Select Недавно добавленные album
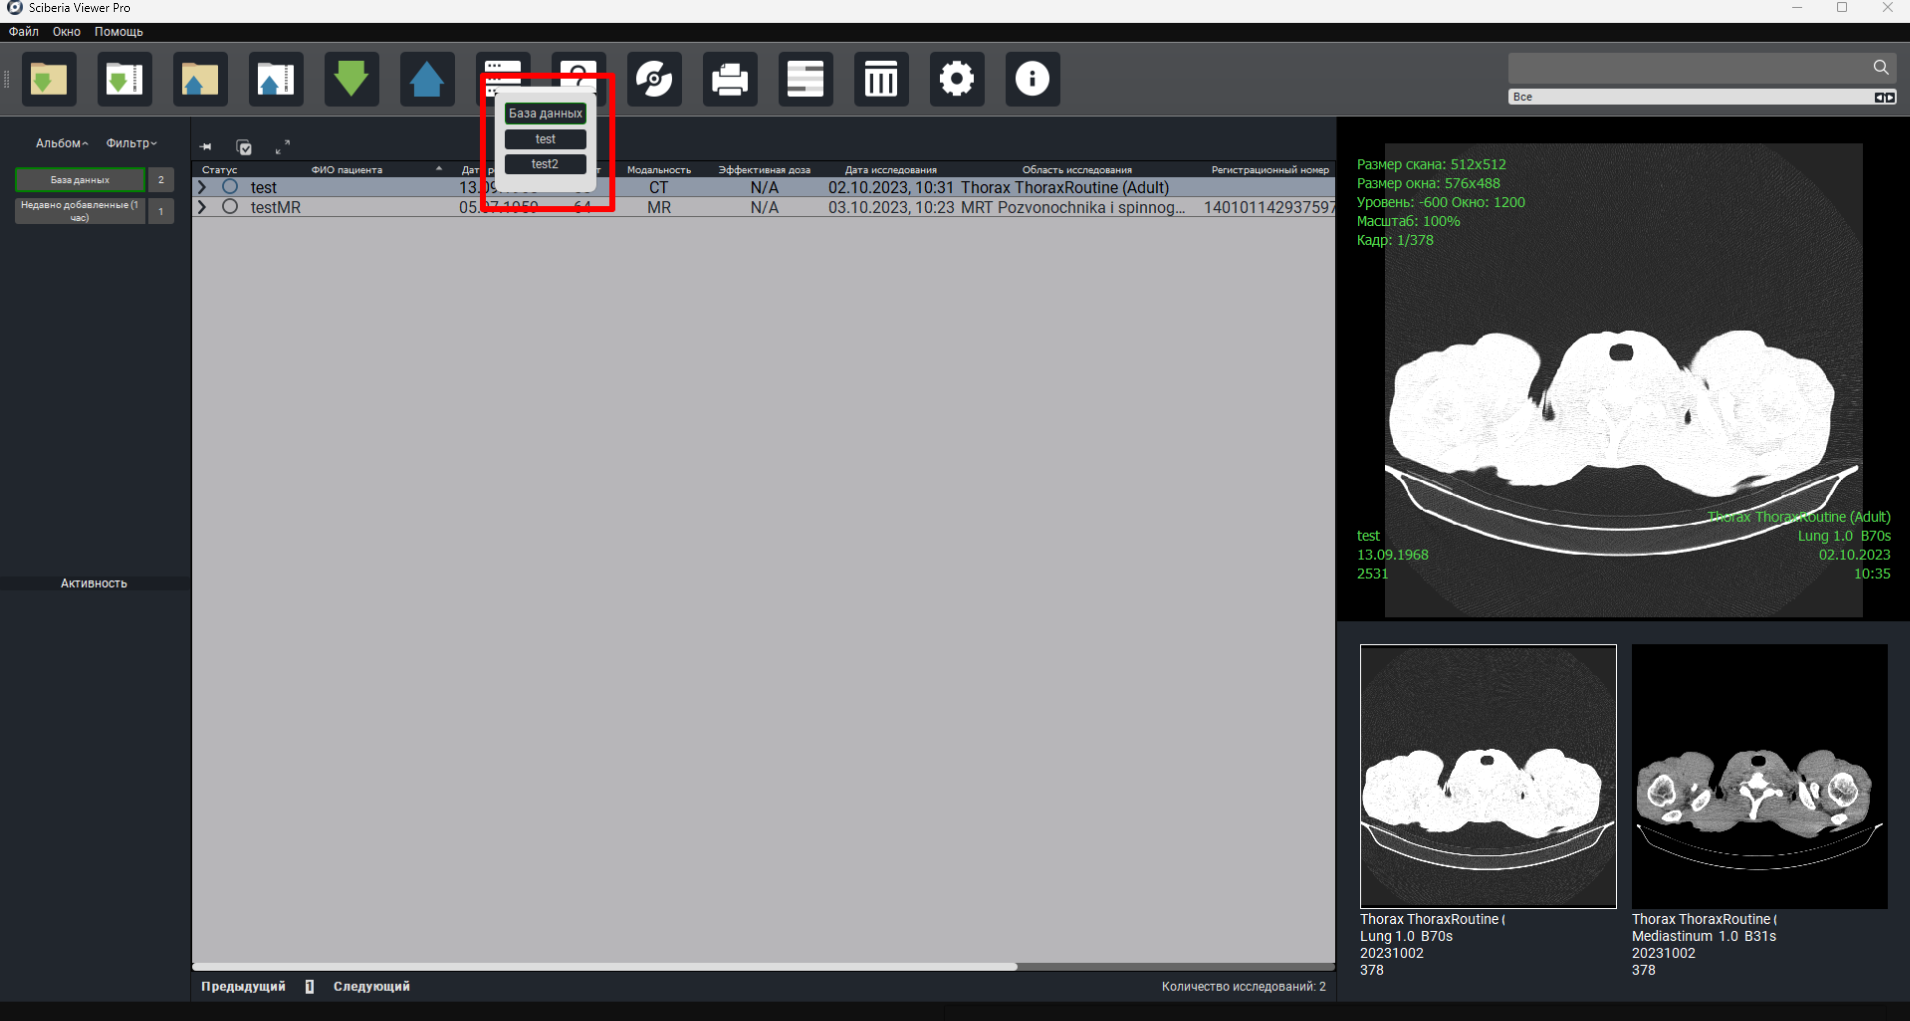Screen dimensions: 1910x1021 pos(80,211)
